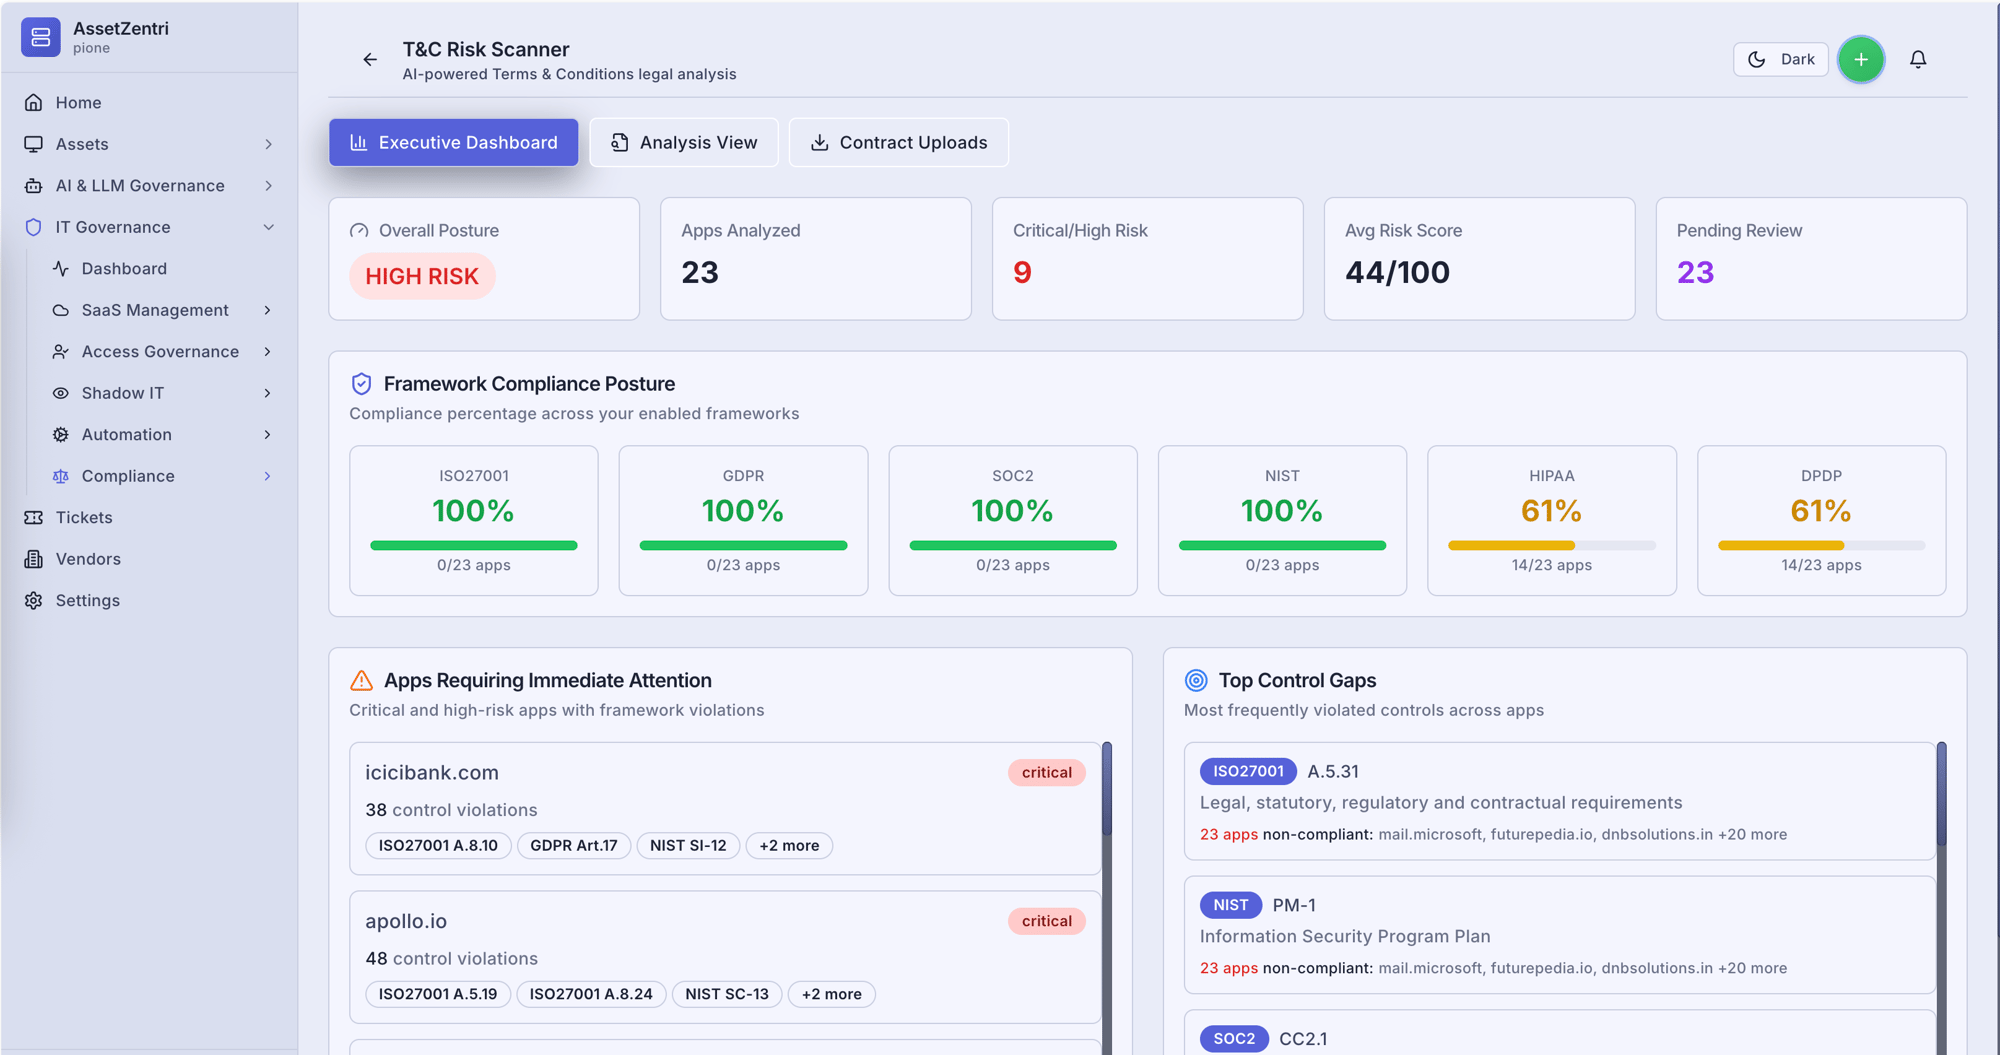Open the icicibank.com app entry
This screenshot has width=2000, height=1055.
[725, 809]
